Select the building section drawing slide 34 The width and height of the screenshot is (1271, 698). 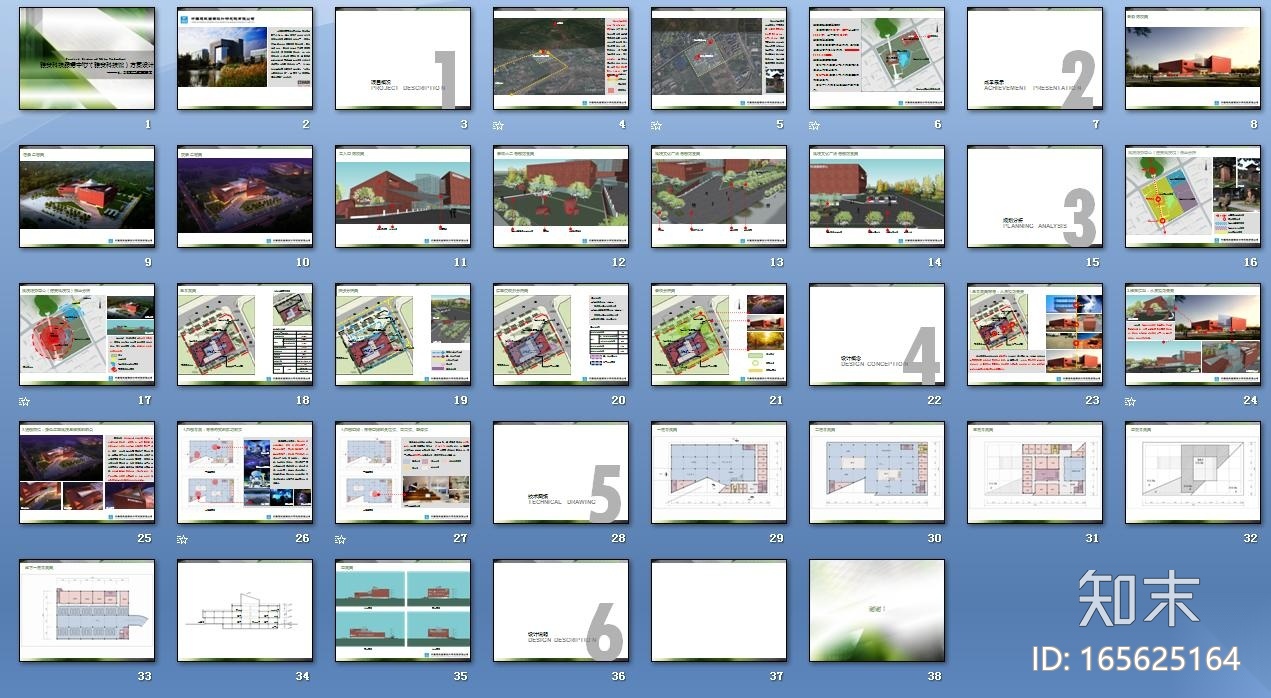click(244, 610)
